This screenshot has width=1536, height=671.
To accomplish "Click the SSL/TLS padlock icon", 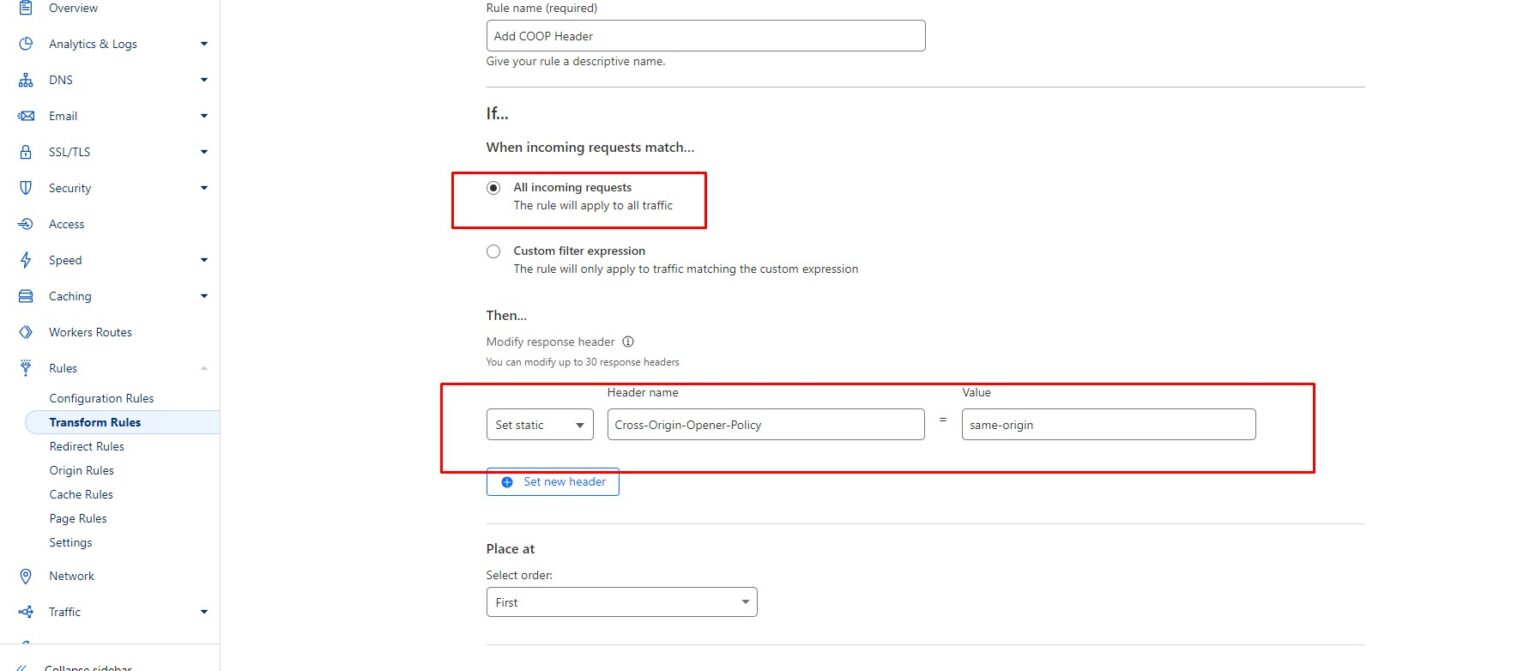I will 26,152.
